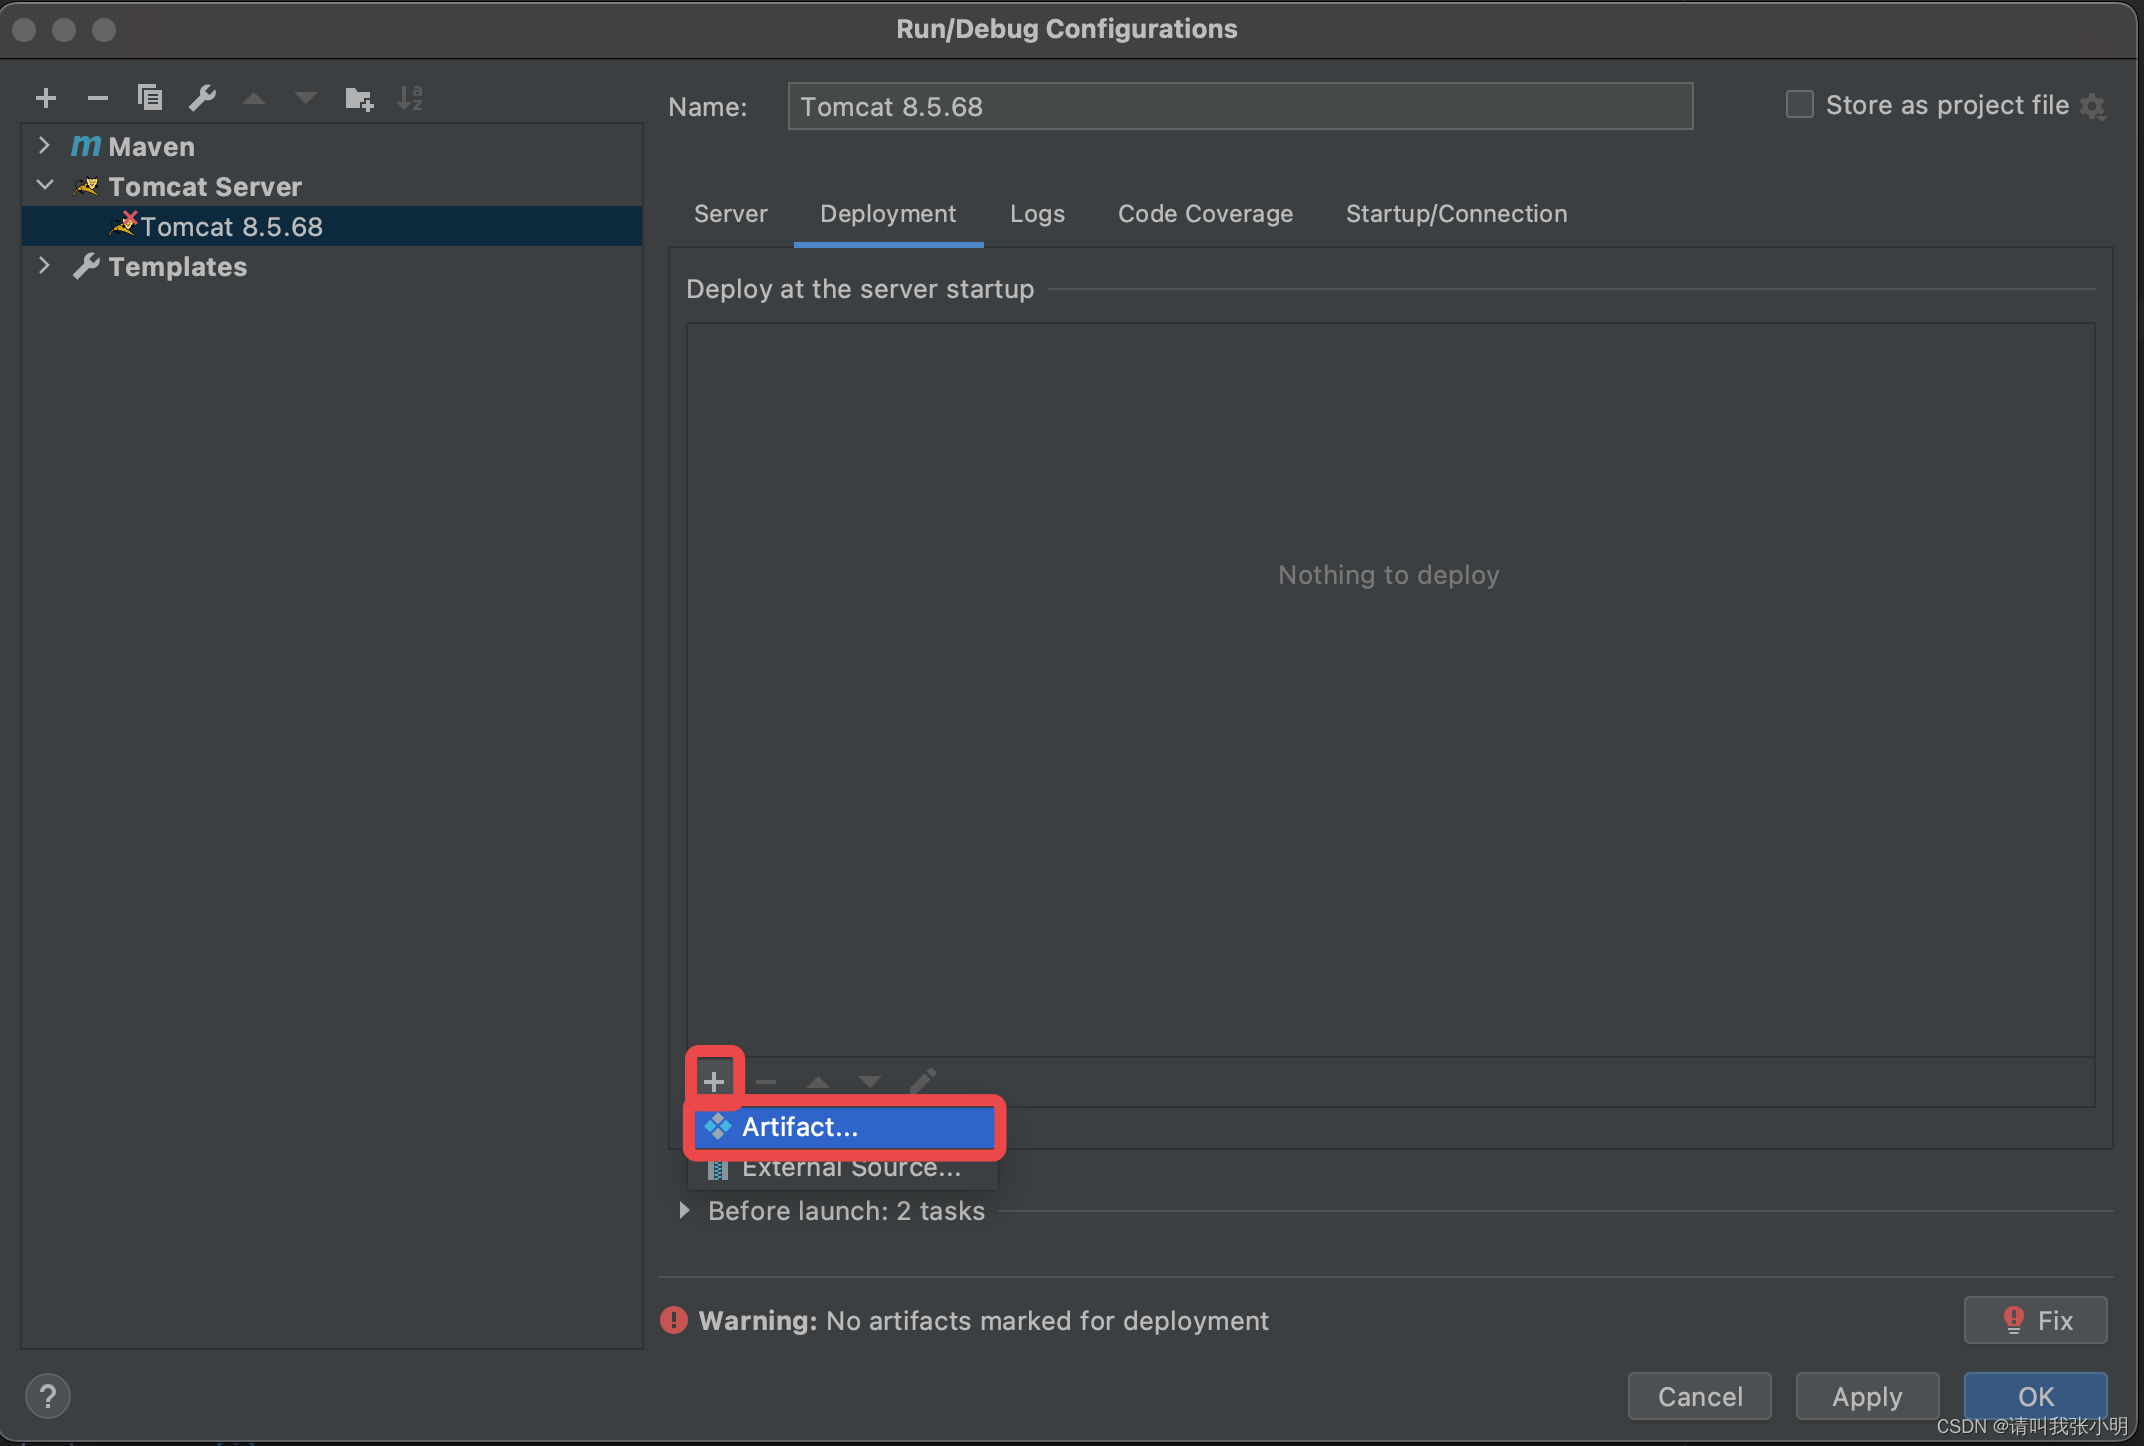Click the Fix warning button
This screenshot has width=2144, height=1446.
click(2035, 1320)
